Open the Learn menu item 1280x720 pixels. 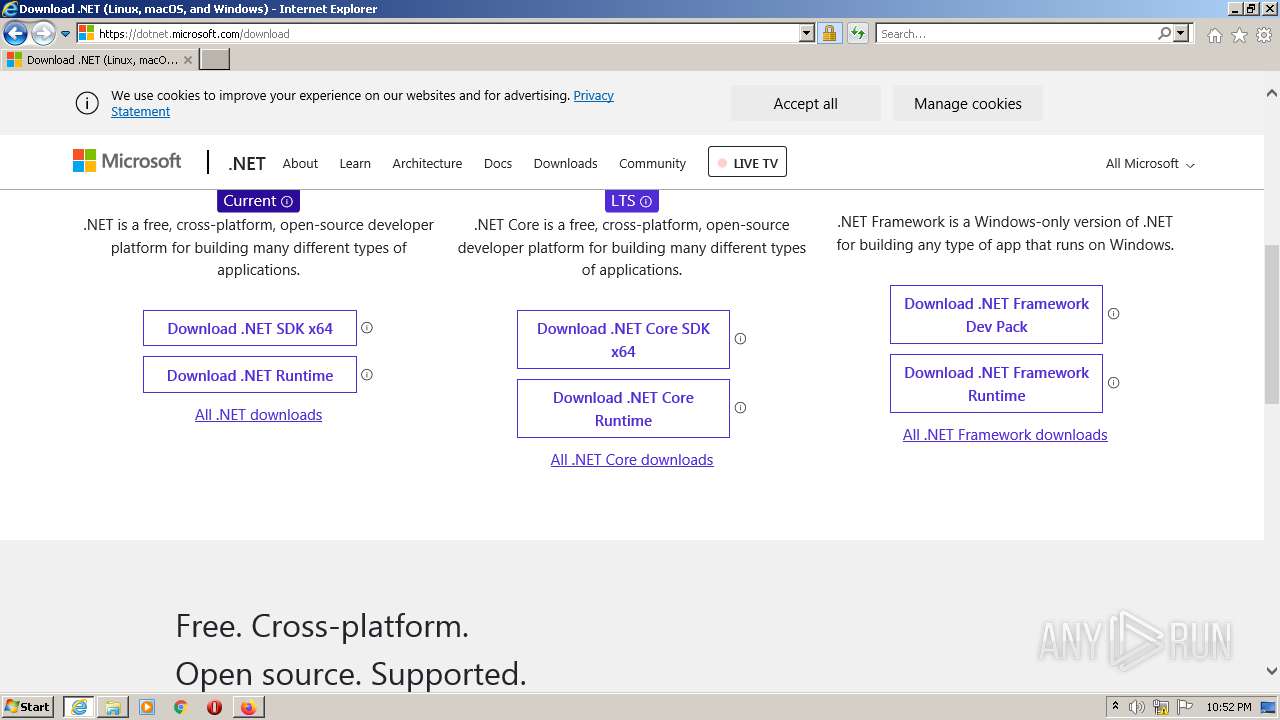(355, 163)
